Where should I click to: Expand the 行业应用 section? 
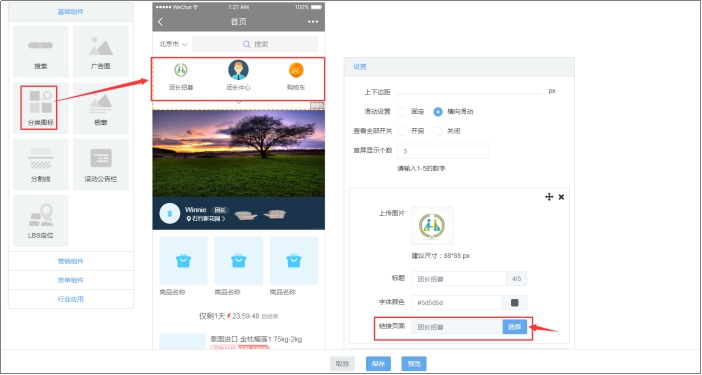(x=71, y=299)
